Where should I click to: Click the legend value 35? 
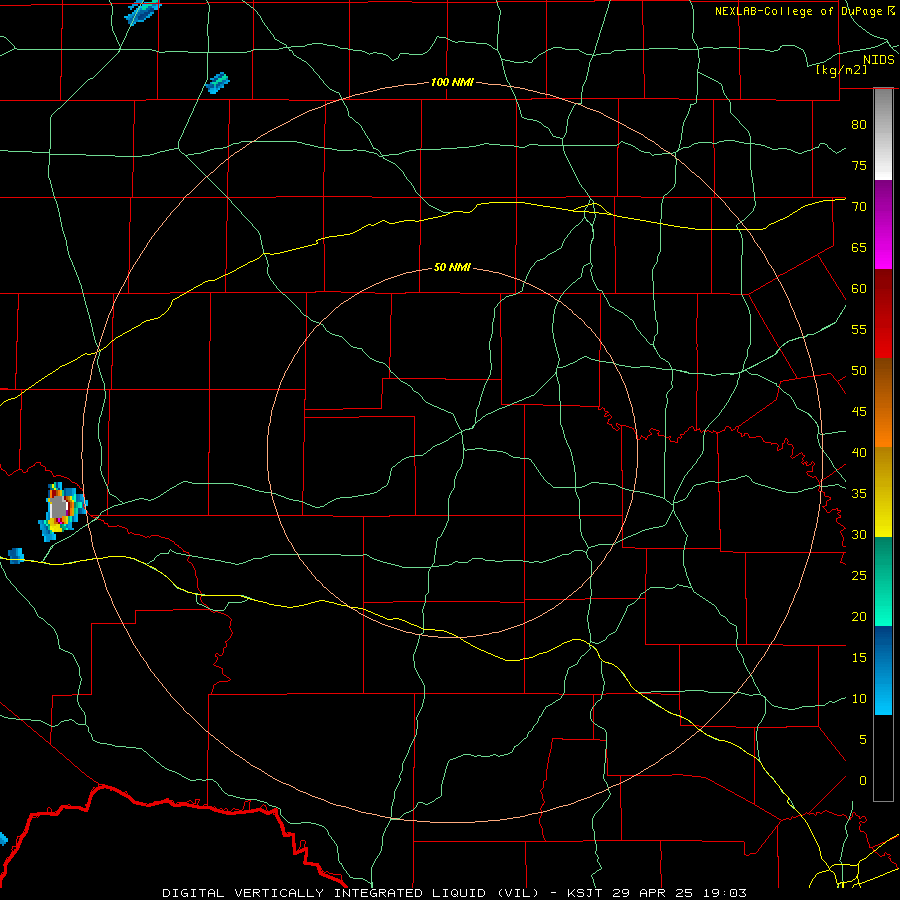pos(859,494)
